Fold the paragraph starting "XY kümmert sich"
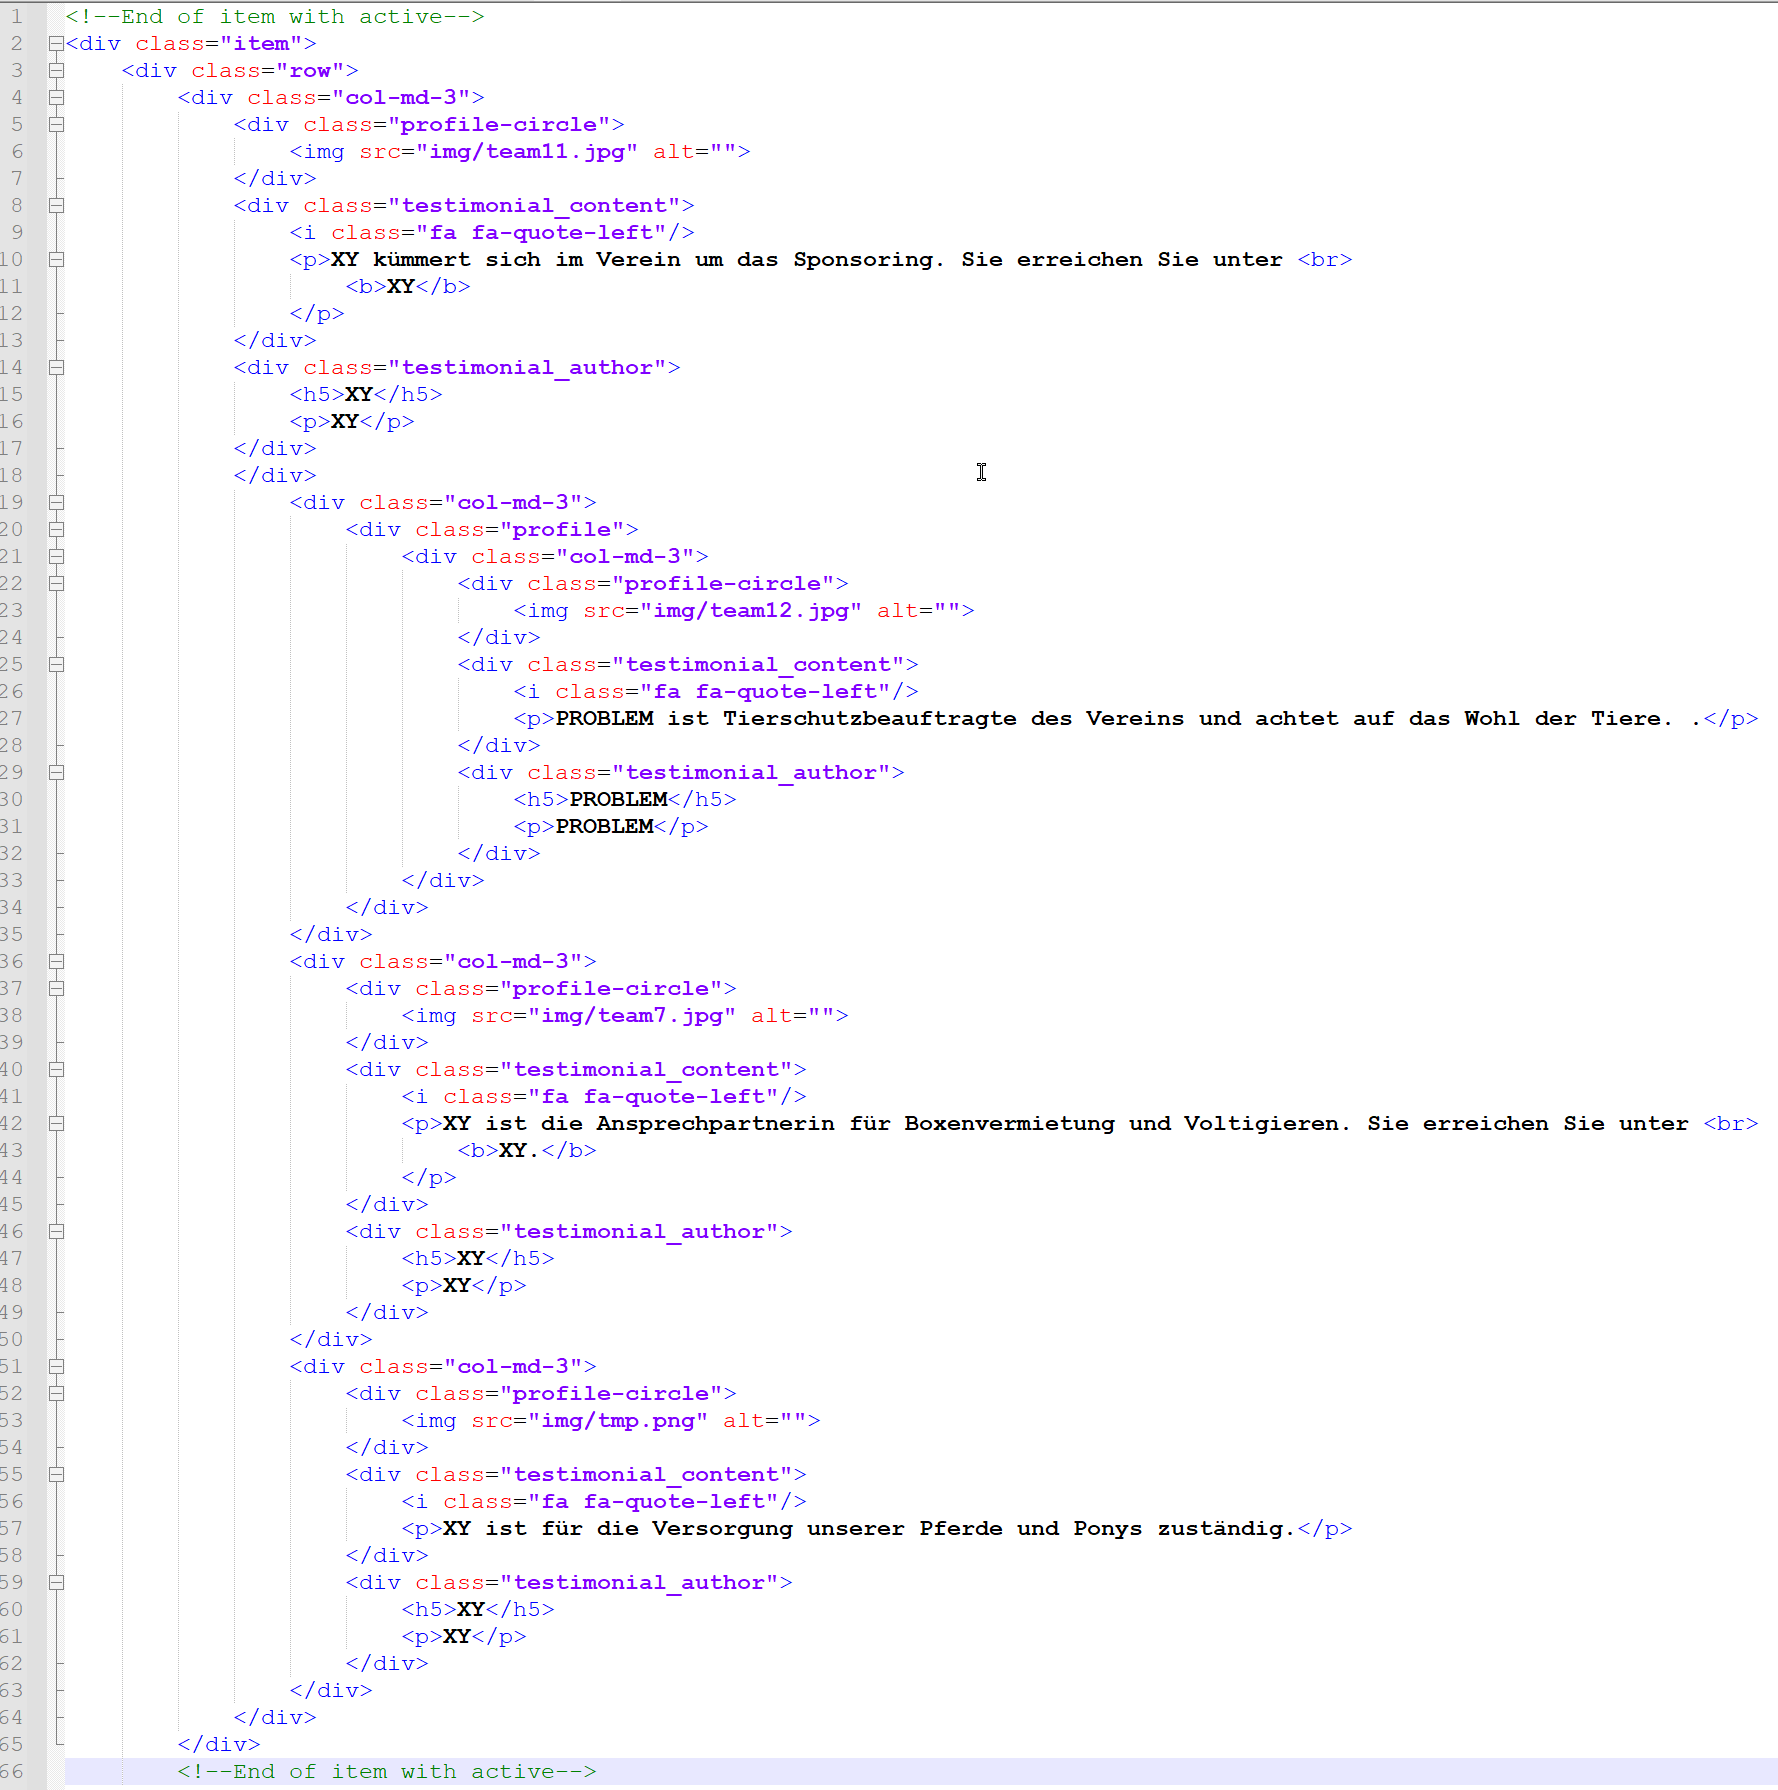Image resolution: width=1778 pixels, height=1790 pixels. tap(56, 260)
